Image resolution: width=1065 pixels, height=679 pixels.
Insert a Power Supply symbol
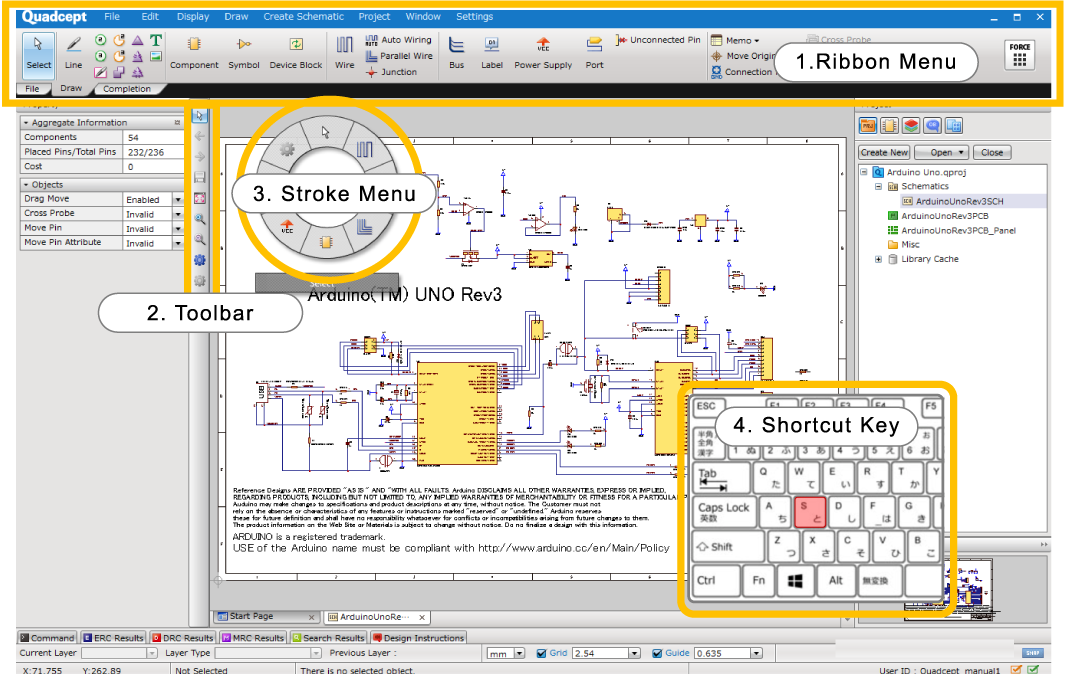[543, 52]
